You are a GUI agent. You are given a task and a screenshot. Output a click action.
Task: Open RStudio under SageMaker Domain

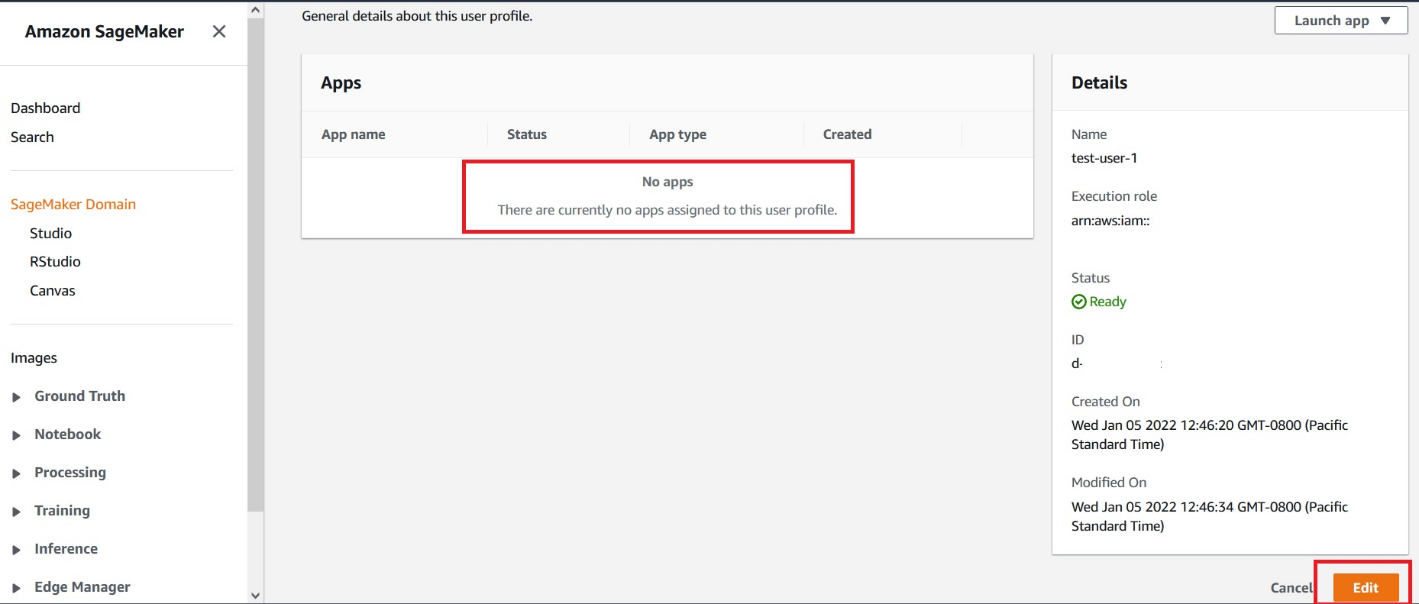(55, 262)
